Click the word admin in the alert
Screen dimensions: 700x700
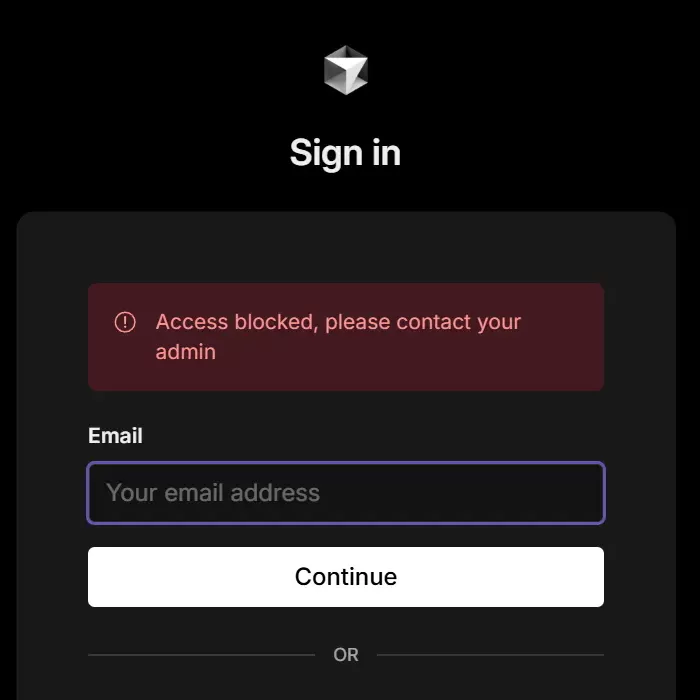tap(186, 352)
